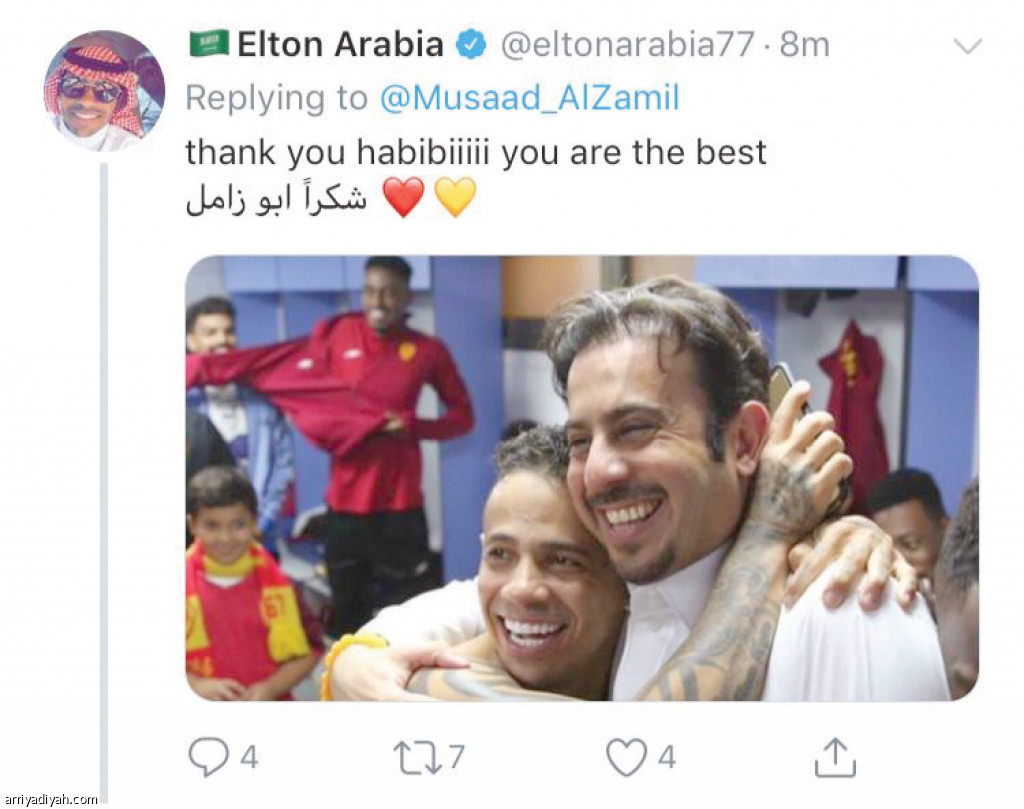Click the "thank you habibiiiii" tweet text
Screen dimensions: 1024x809
475,153
